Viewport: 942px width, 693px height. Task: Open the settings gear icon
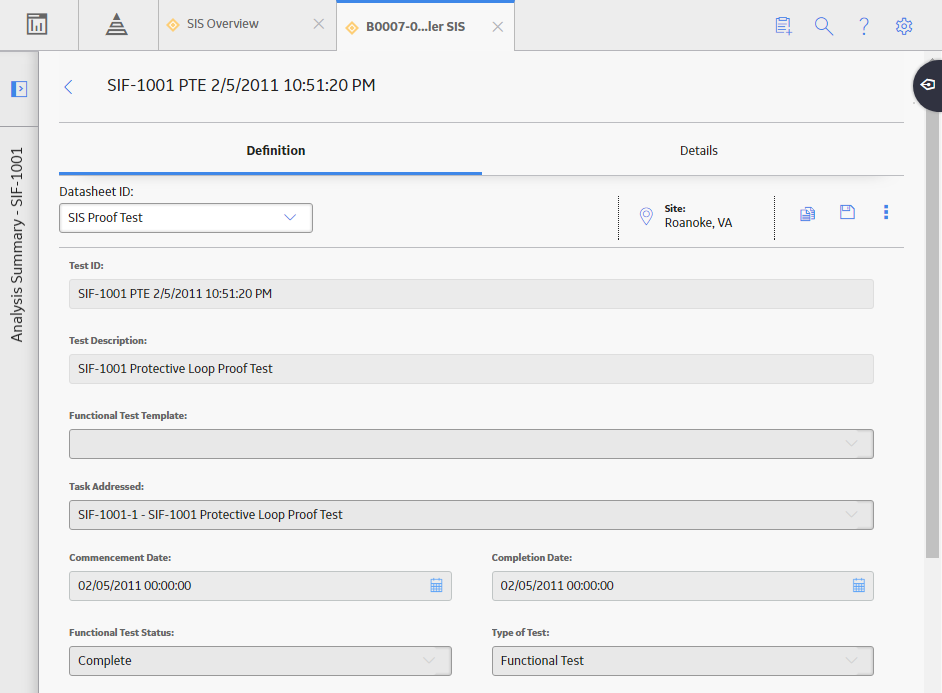(904, 26)
